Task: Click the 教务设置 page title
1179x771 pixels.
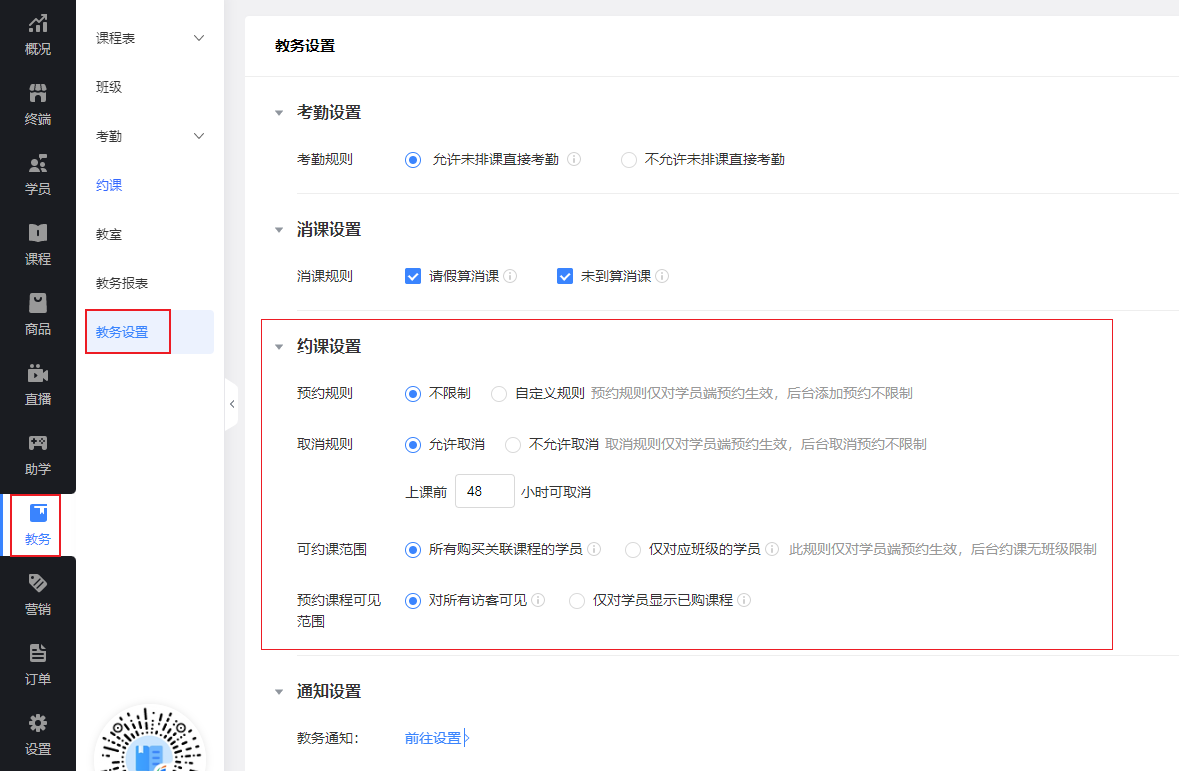Action: pos(305,46)
